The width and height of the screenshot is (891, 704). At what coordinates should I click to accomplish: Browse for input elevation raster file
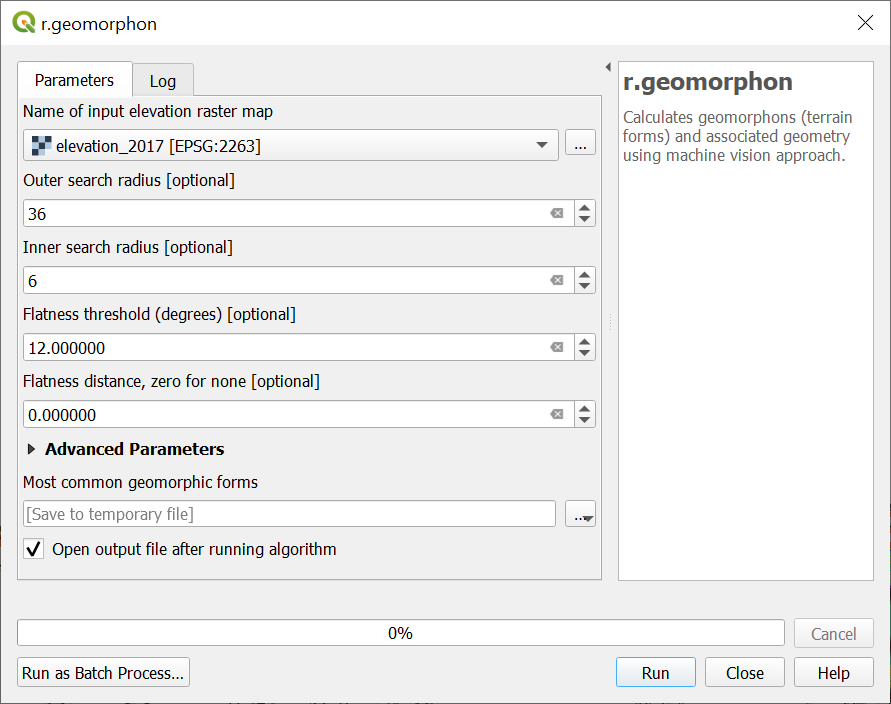click(580, 145)
